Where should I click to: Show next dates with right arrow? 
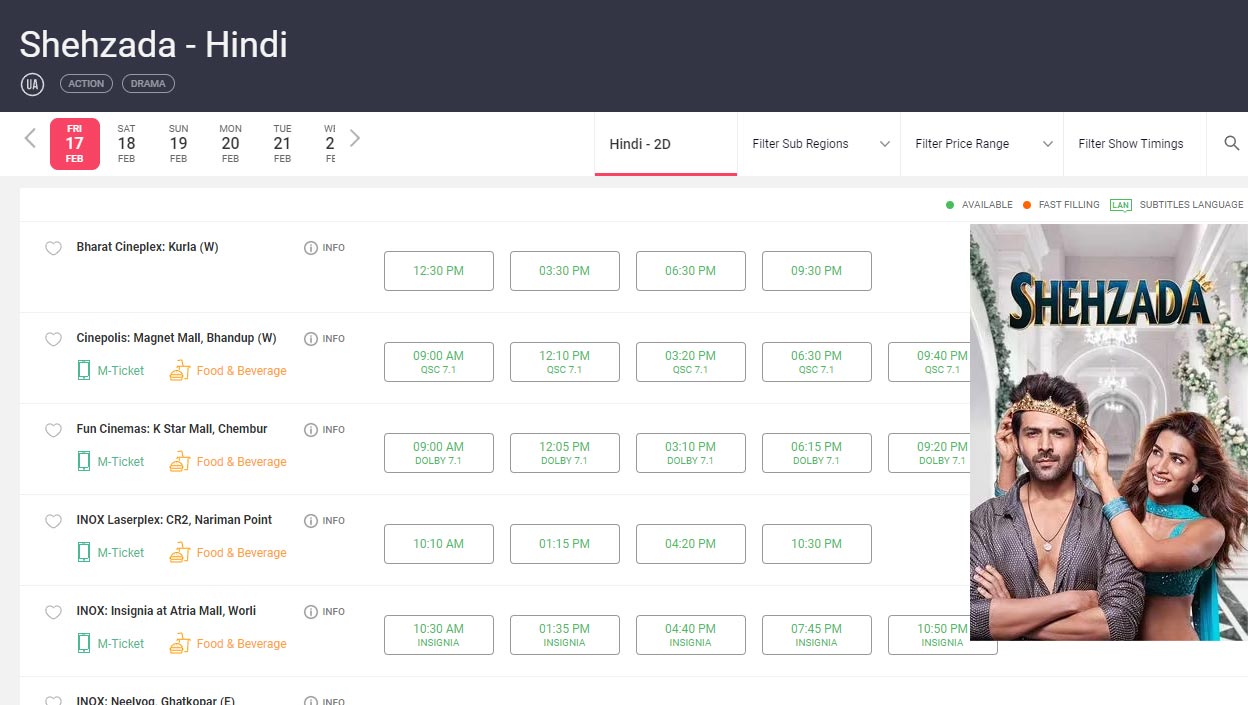pos(354,138)
